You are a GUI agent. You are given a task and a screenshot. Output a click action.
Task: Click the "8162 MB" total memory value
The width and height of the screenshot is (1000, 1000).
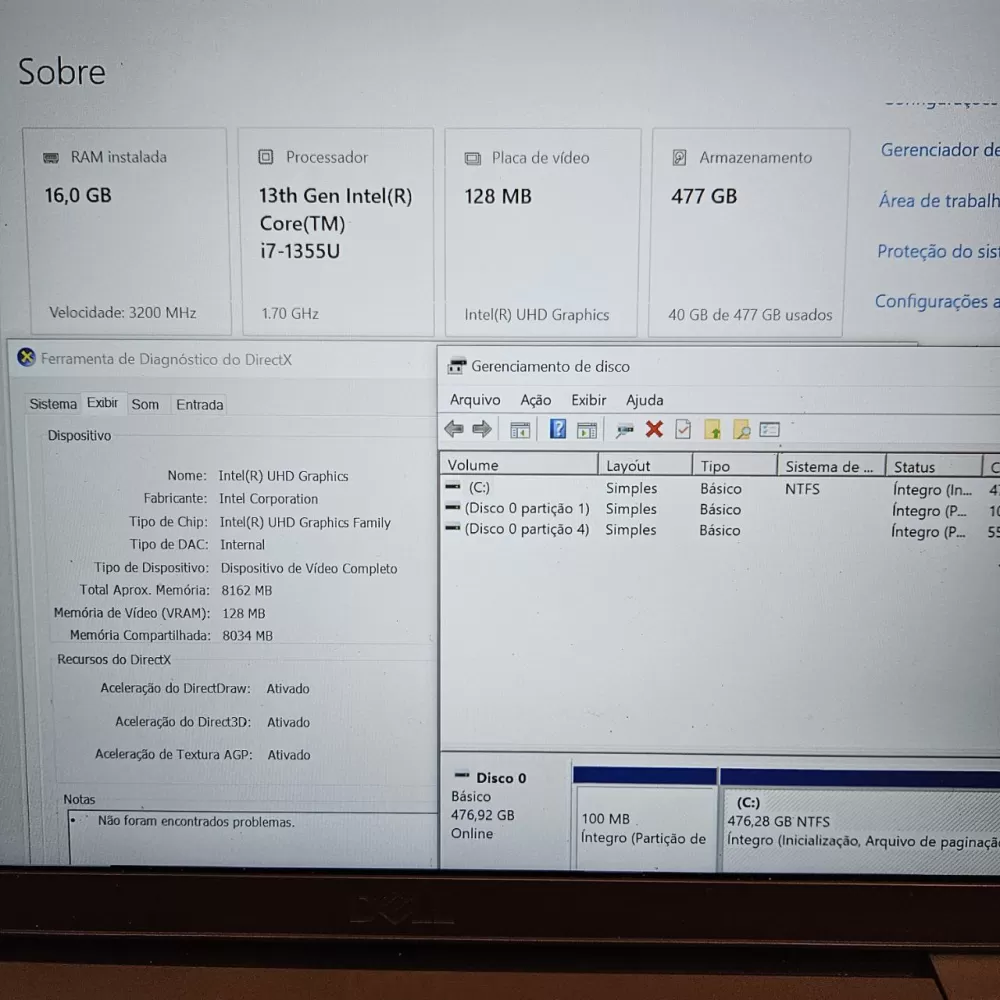pos(247,590)
